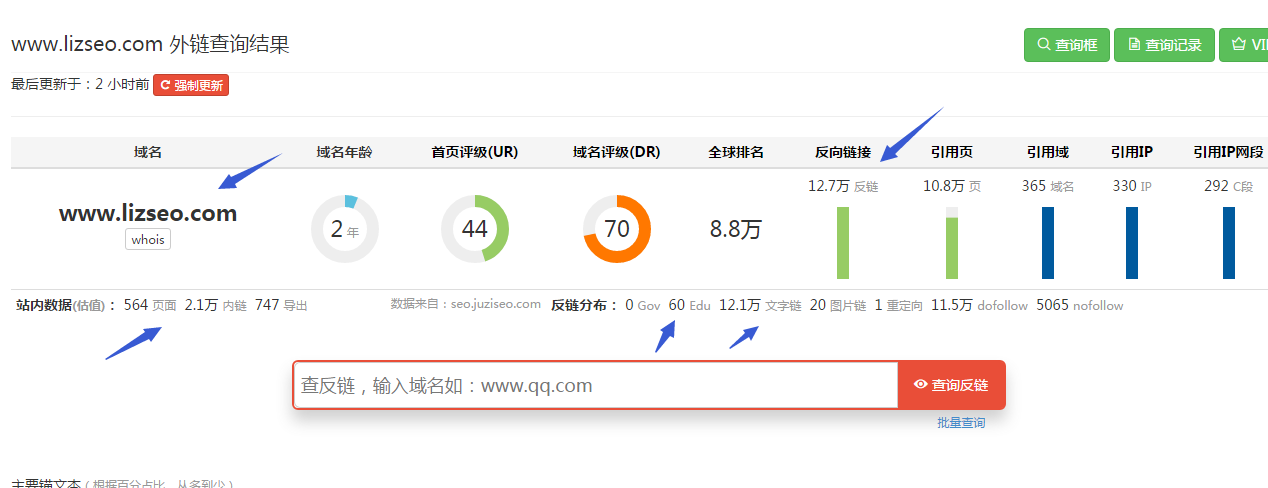Click the 20 图片链 value
Screen dimensions: 1268x488
838,305
